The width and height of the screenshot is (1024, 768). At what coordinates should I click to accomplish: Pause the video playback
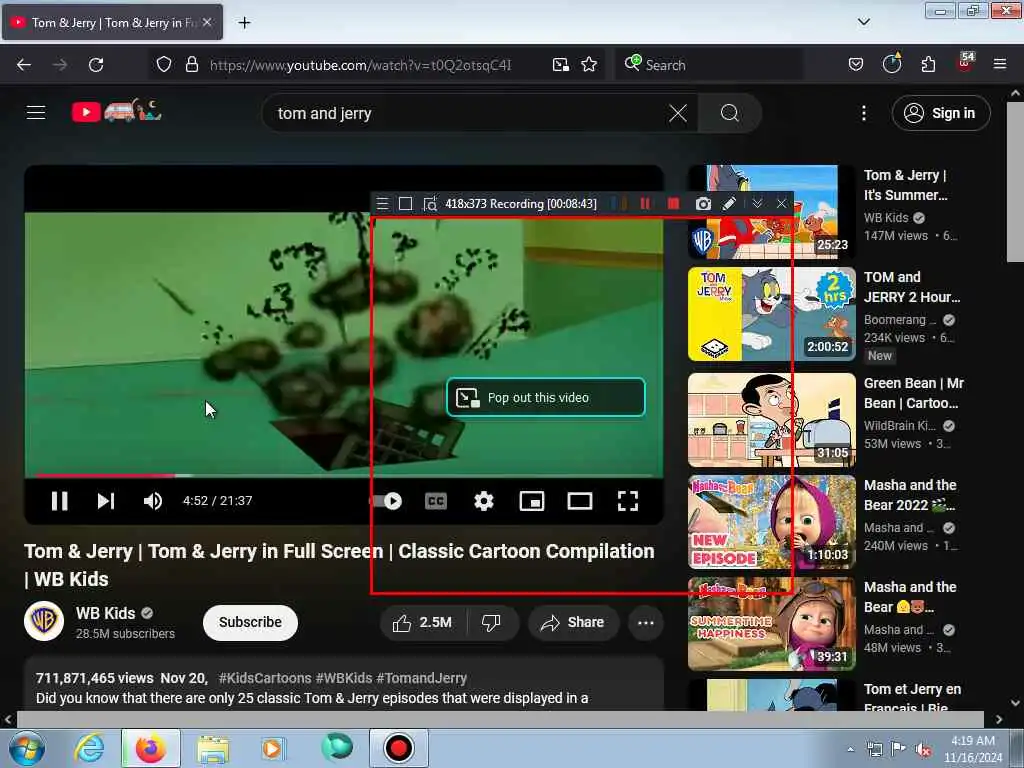59,501
